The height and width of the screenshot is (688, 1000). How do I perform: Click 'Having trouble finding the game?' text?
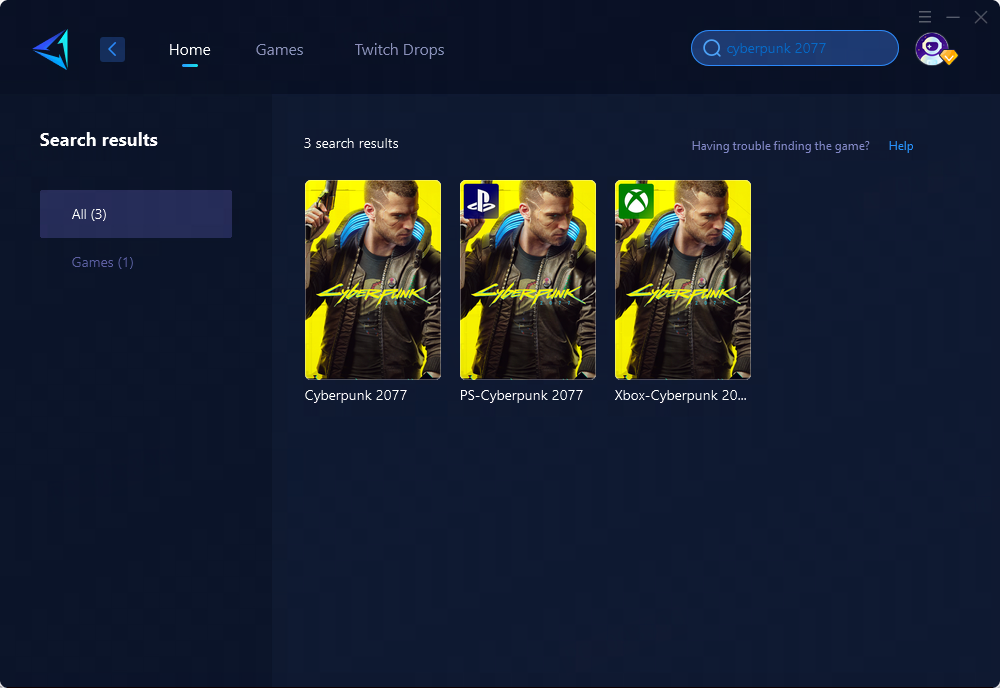[x=780, y=146]
